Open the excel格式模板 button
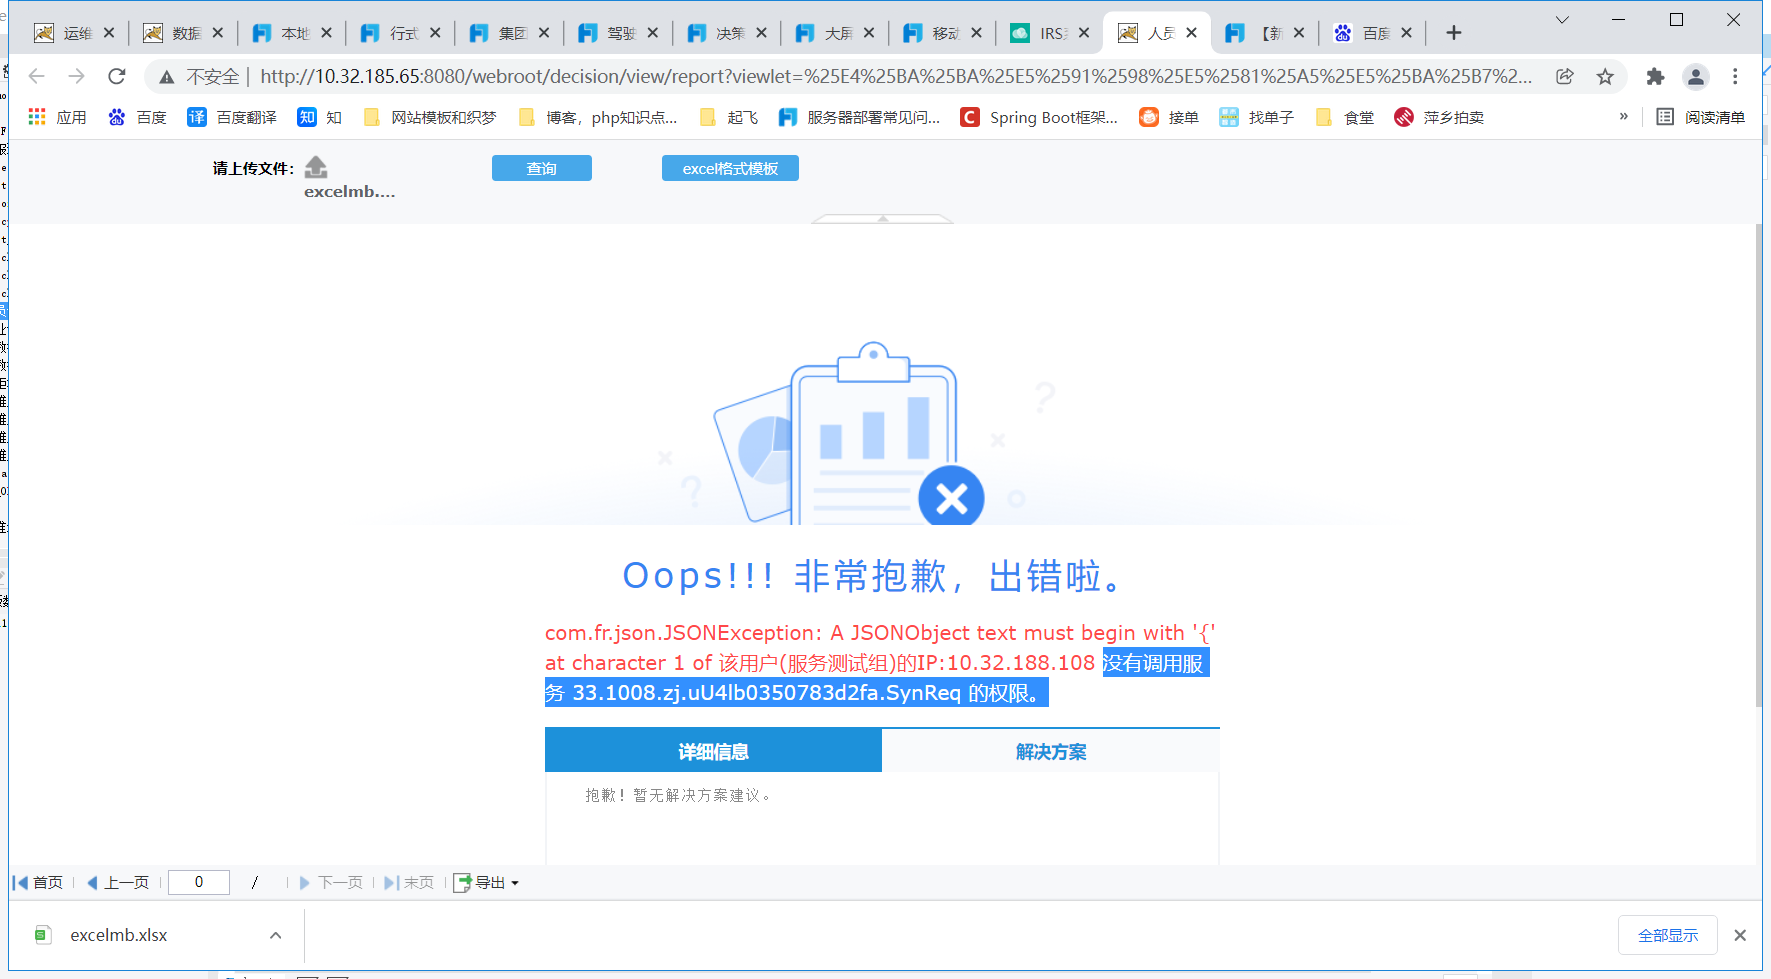The image size is (1771, 979). (x=730, y=168)
